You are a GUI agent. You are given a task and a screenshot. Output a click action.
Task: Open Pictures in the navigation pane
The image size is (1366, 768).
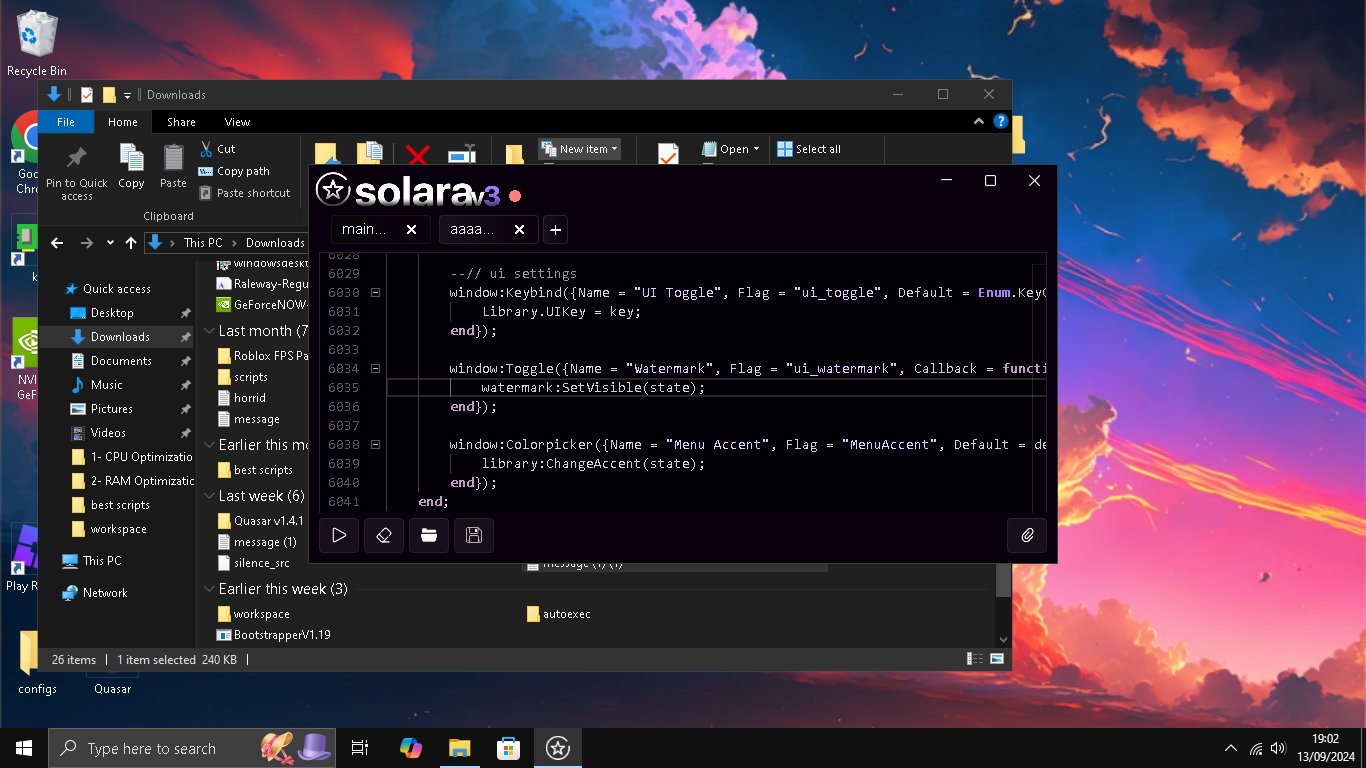pyautogui.click(x=111, y=409)
